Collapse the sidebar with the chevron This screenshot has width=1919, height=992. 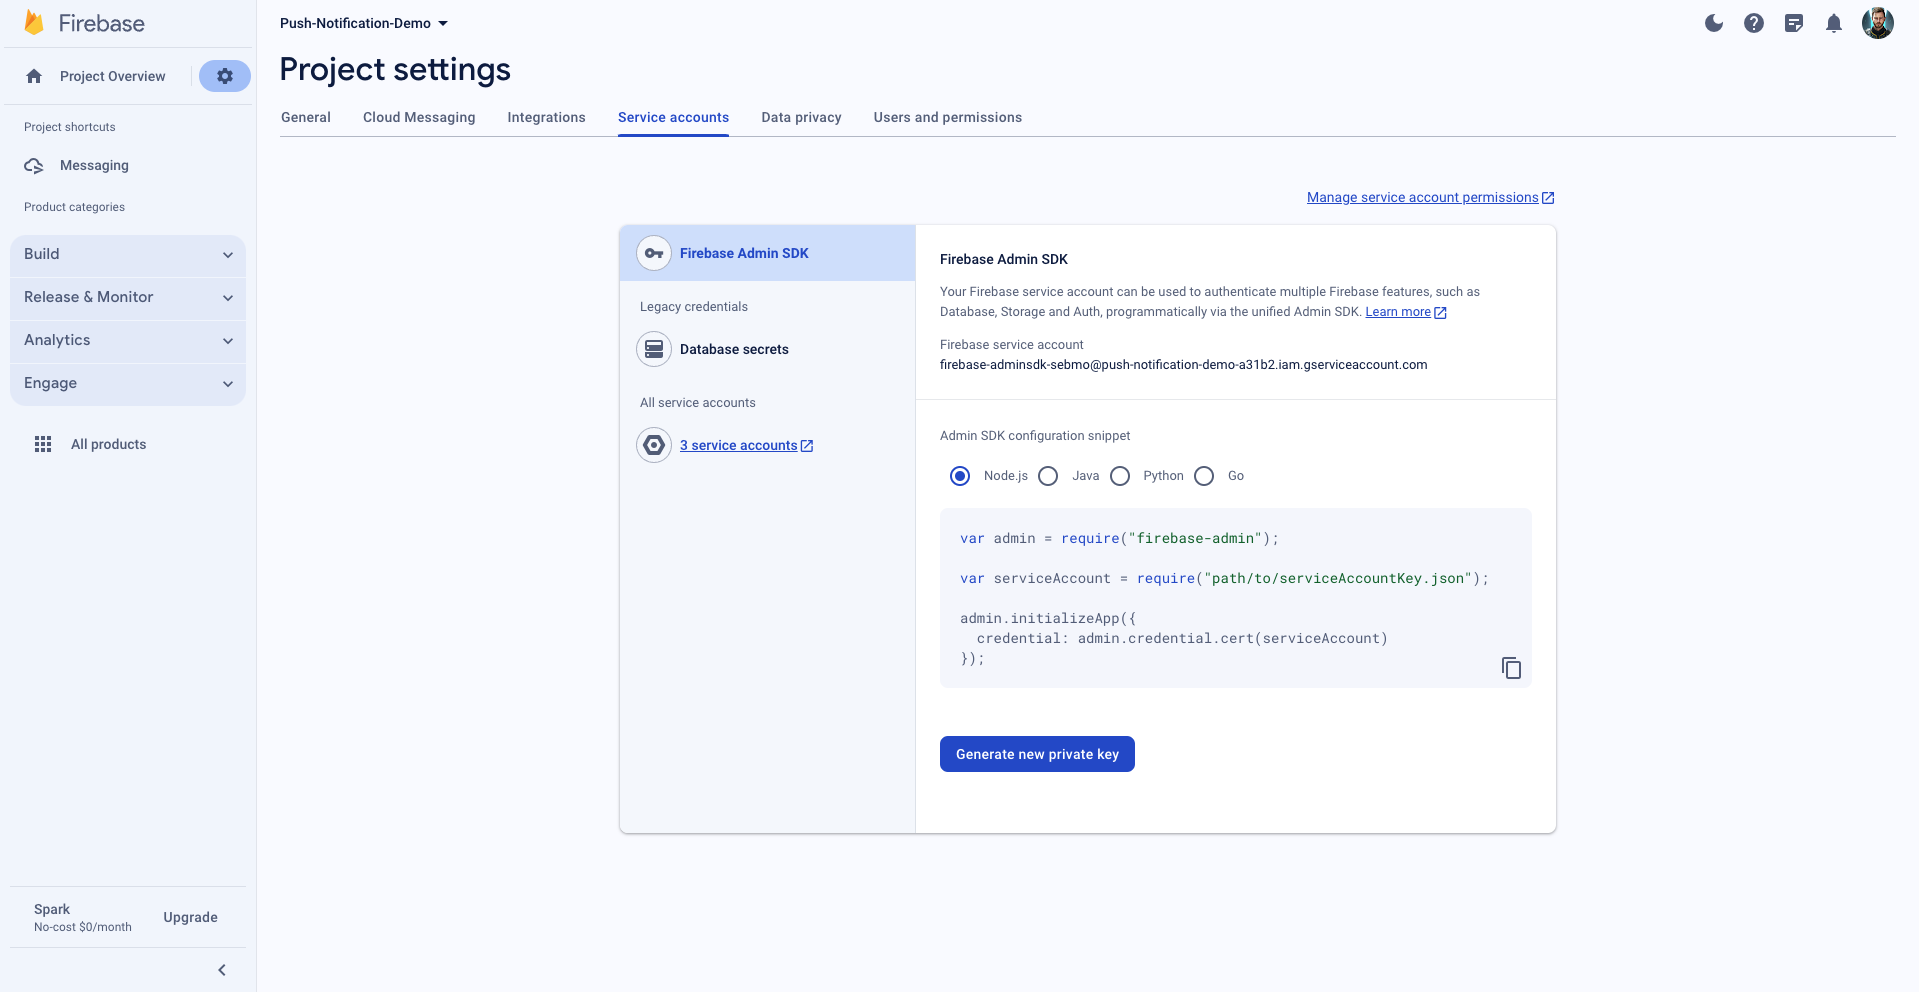pyautogui.click(x=222, y=970)
